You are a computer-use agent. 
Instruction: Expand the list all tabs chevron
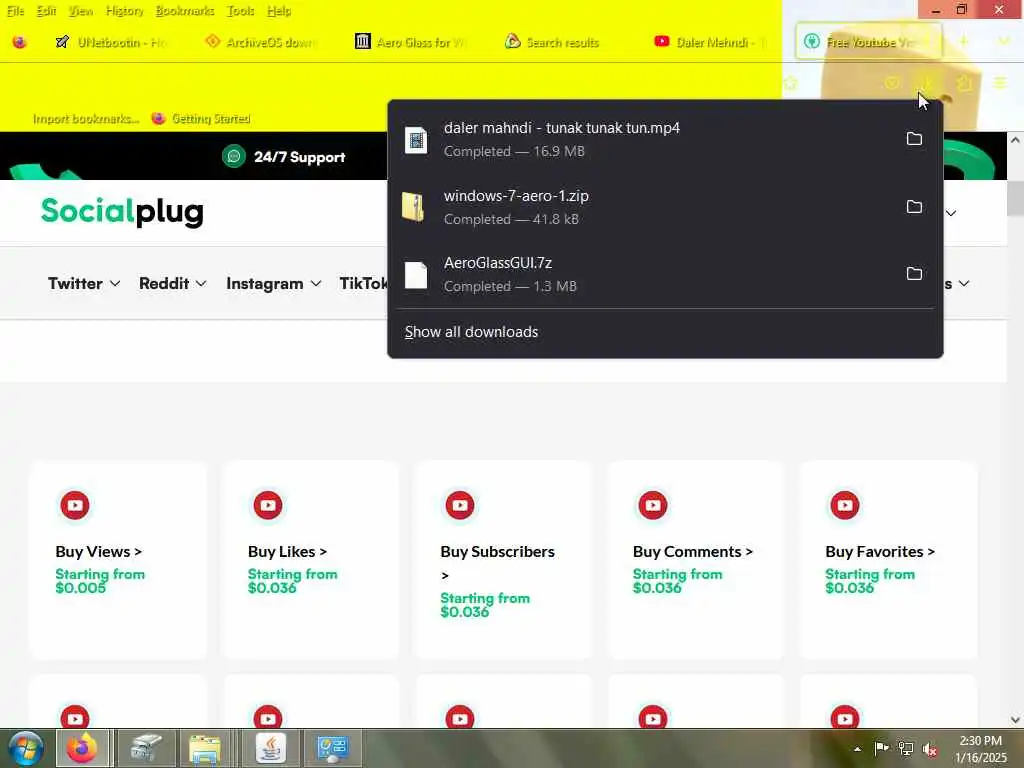[x=1004, y=42]
